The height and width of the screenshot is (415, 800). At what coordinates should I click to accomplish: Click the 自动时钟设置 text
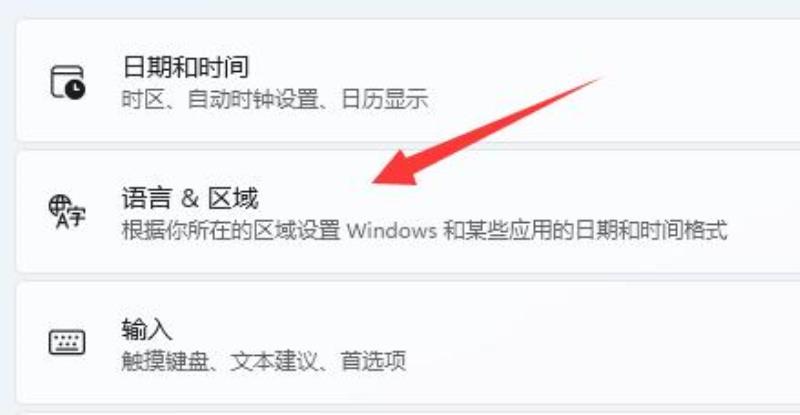click(253, 99)
